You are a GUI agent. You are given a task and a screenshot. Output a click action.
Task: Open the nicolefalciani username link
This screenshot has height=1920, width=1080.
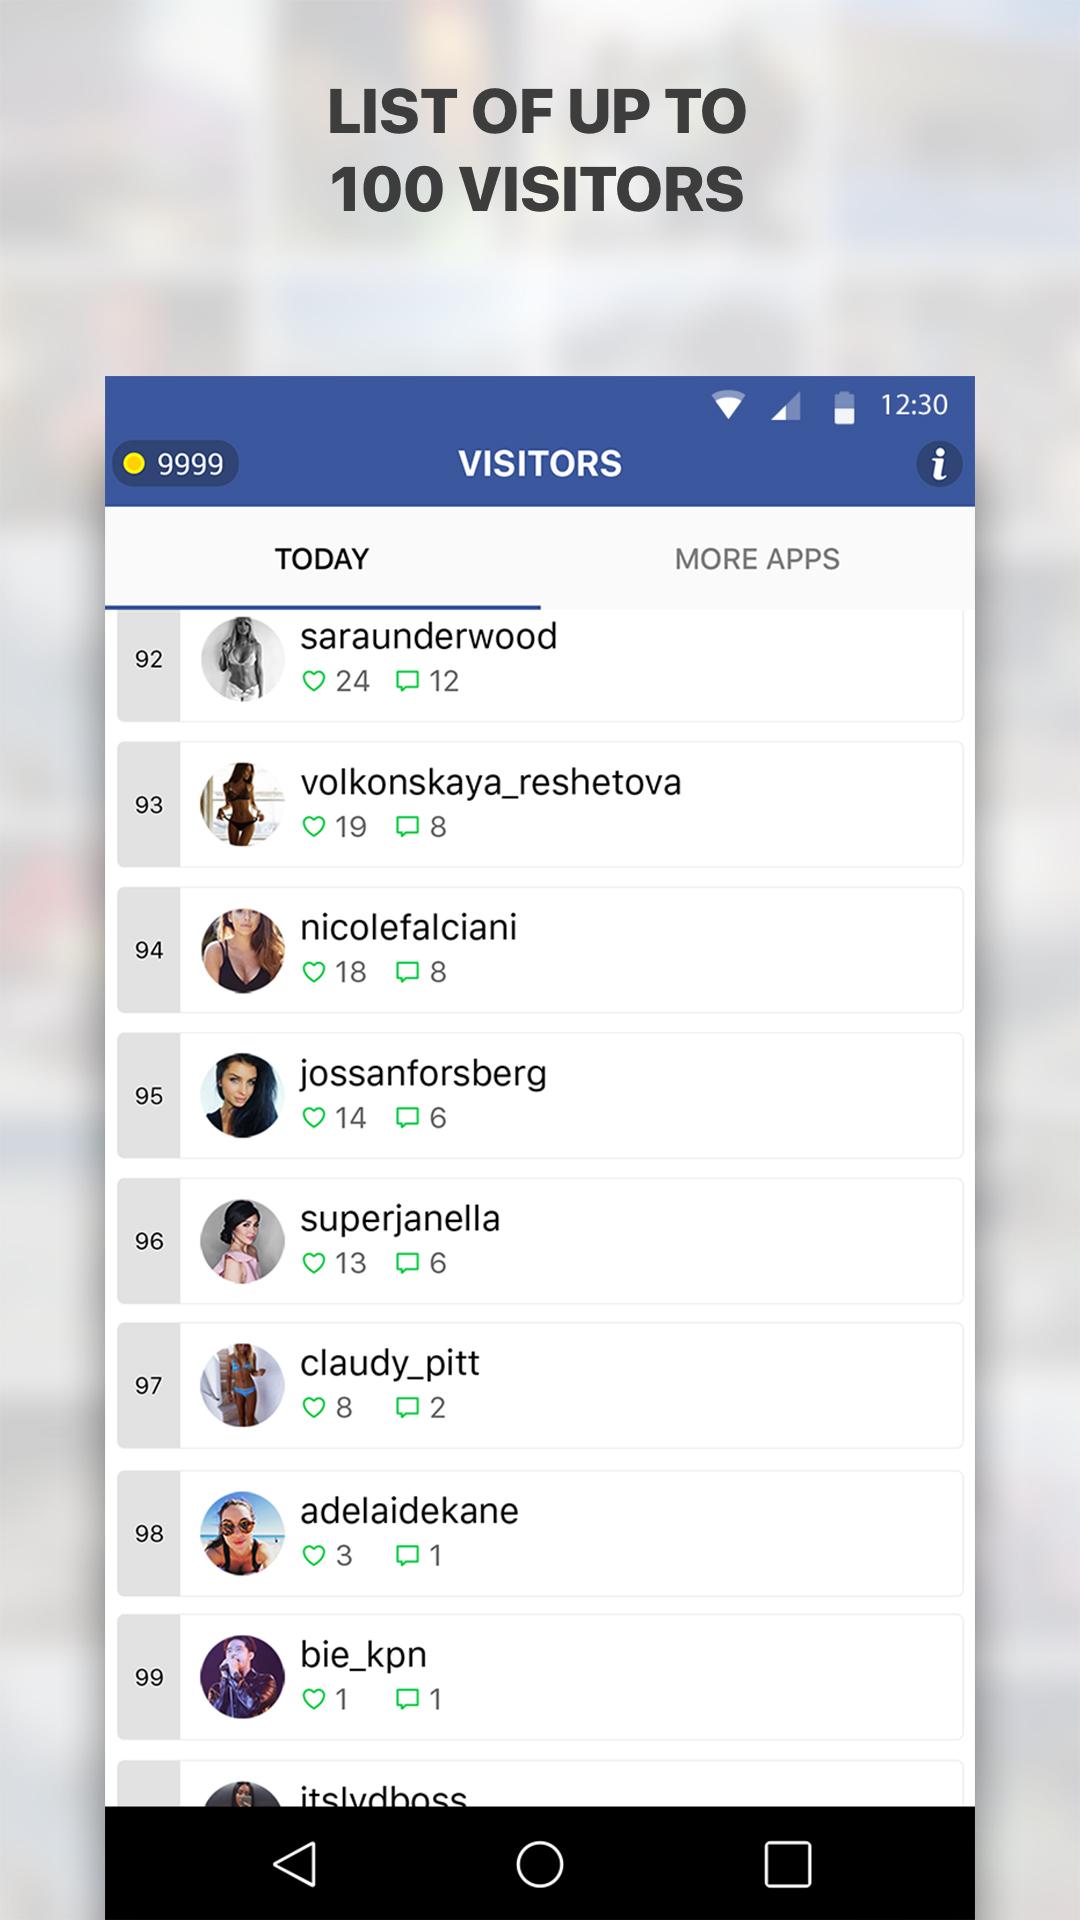click(x=408, y=927)
